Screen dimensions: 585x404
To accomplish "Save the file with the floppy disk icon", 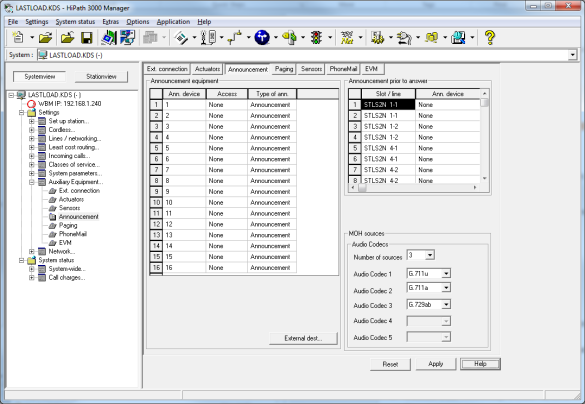I will pyautogui.click(x=87, y=38).
